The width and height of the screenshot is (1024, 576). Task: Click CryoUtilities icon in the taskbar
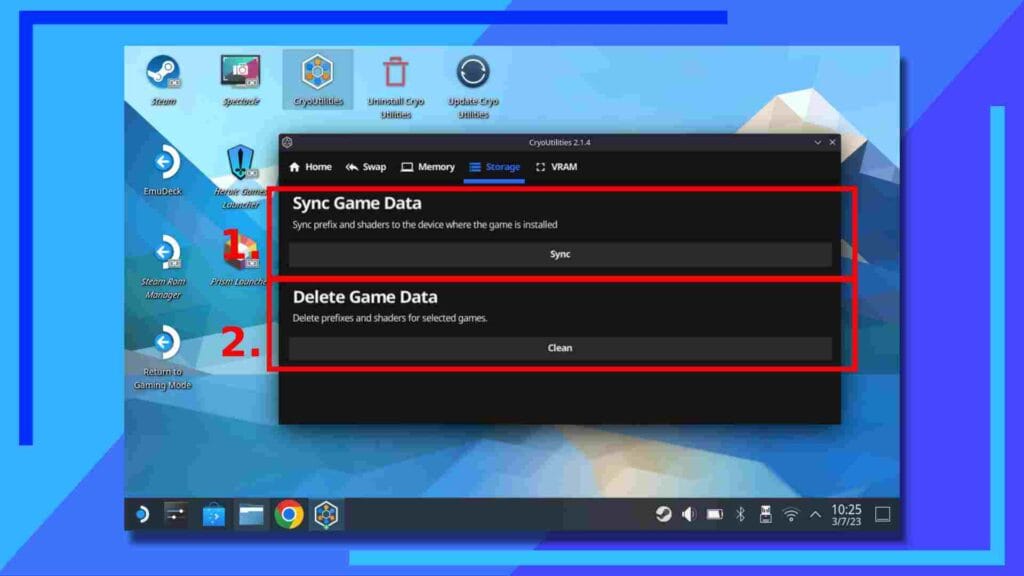click(326, 515)
